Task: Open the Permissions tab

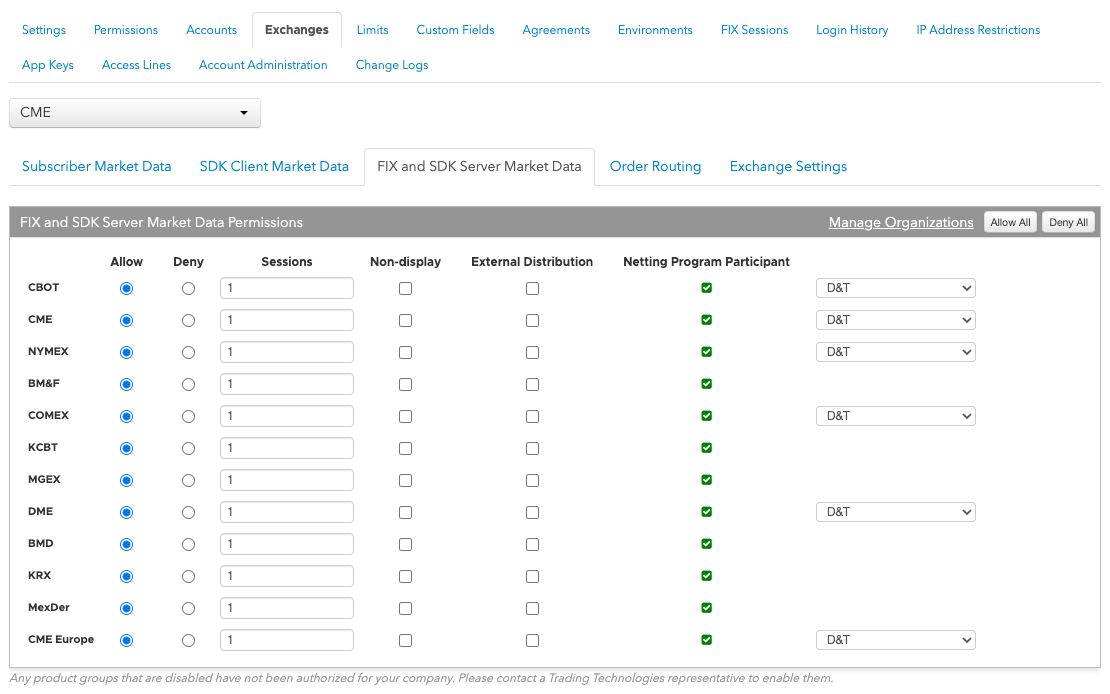Action: tap(126, 30)
